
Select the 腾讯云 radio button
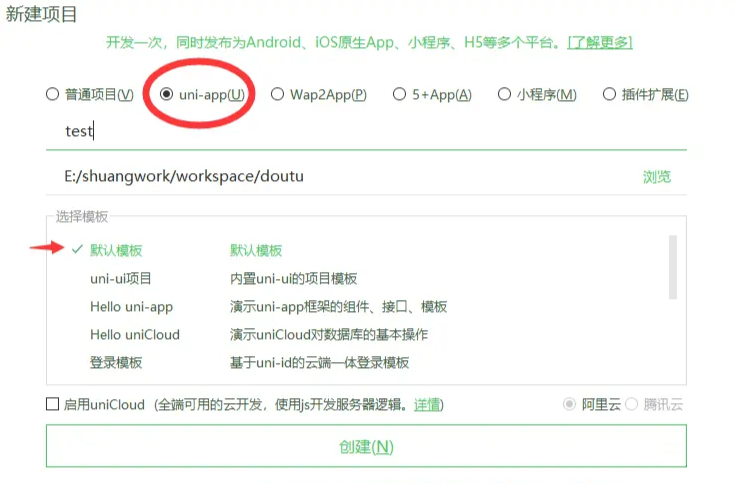(x=631, y=405)
